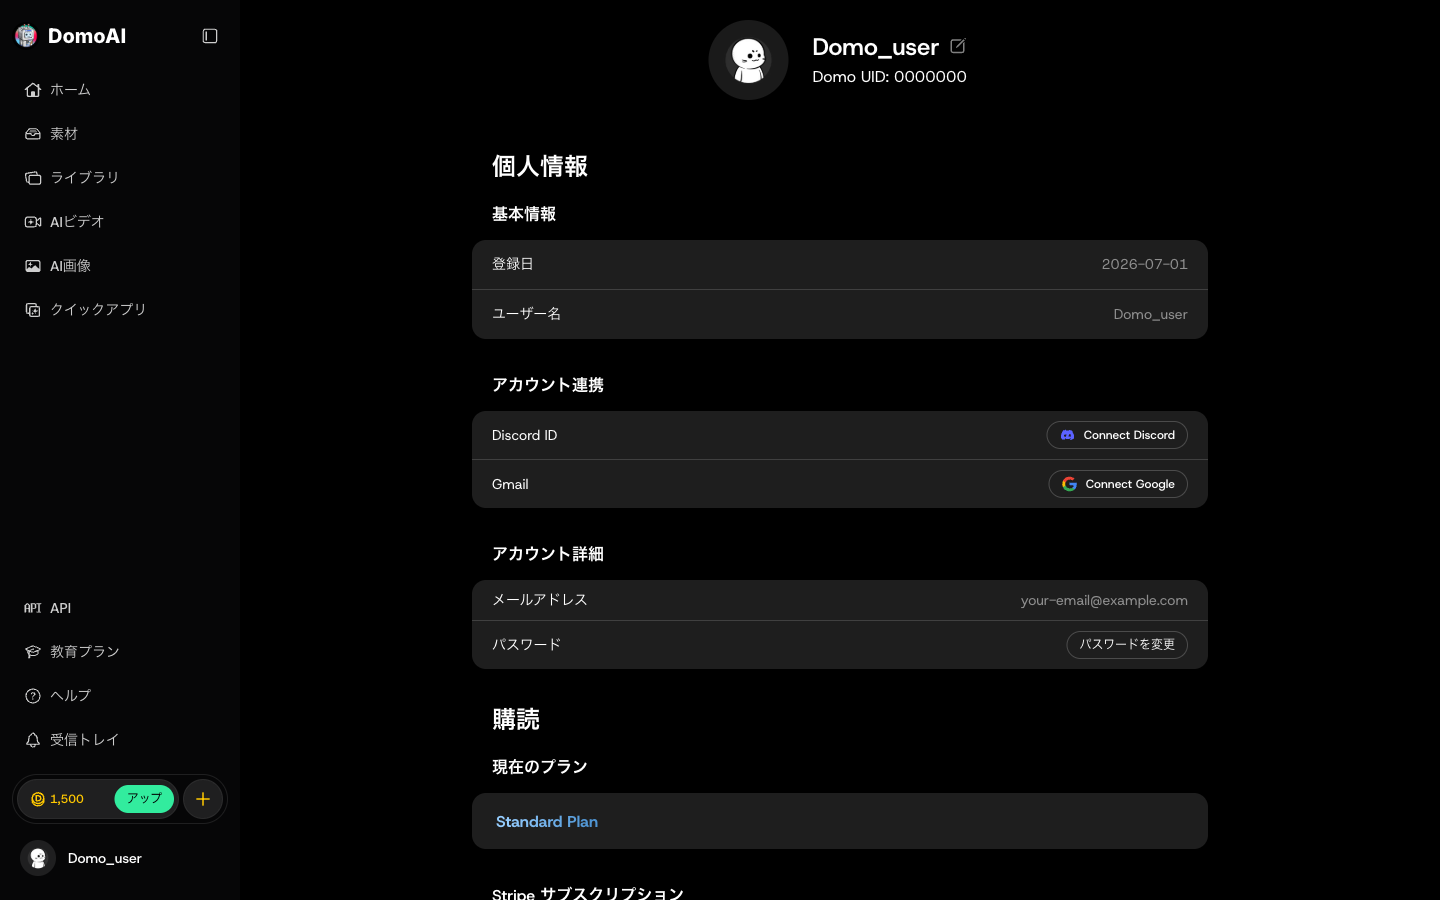Click the パスワード label
Image resolution: width=1440 pixels, height=900 pixels.
pos(526,645)
